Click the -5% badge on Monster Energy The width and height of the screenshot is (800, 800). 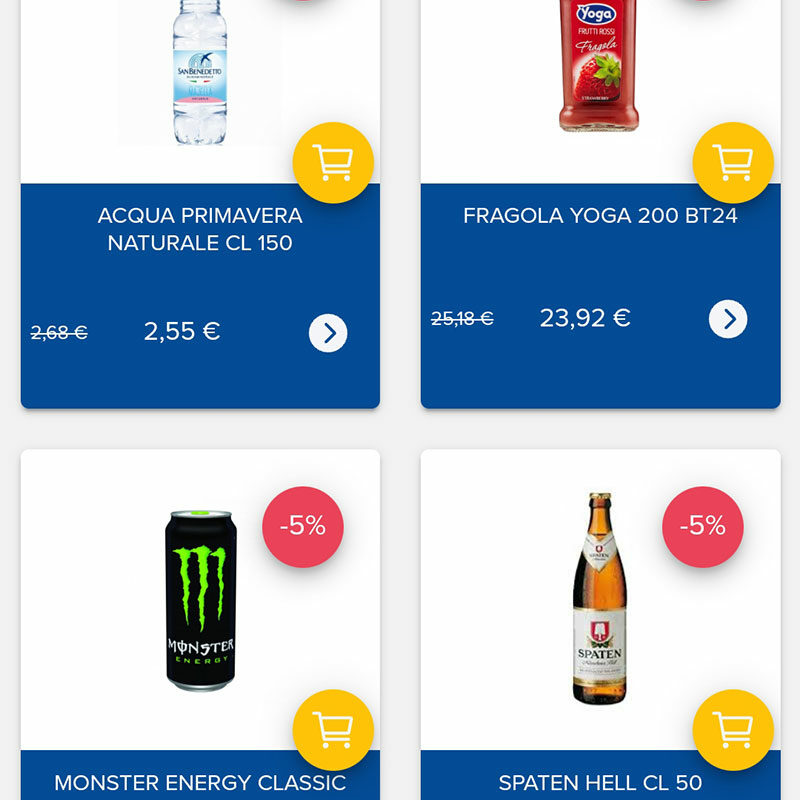click(302, 526)
